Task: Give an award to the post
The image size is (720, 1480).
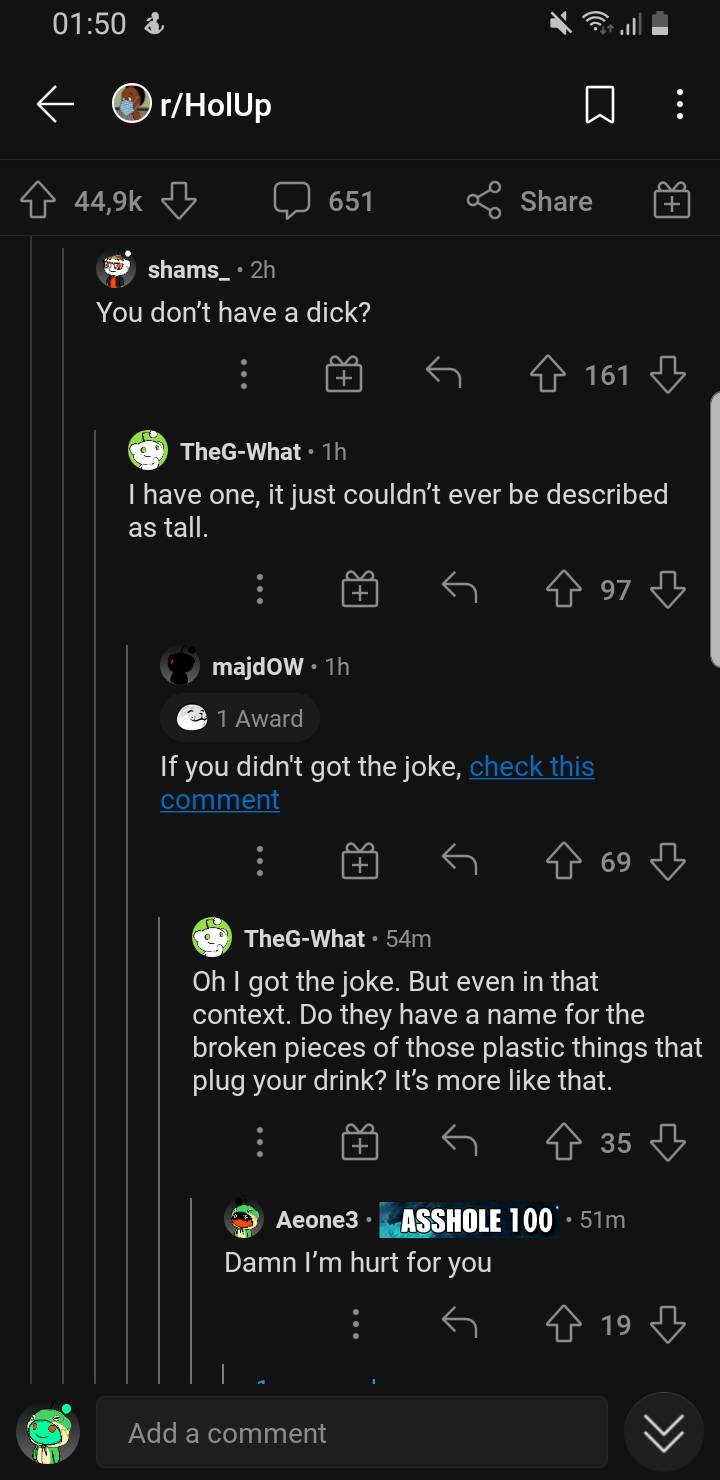Action: click(670, 199)
